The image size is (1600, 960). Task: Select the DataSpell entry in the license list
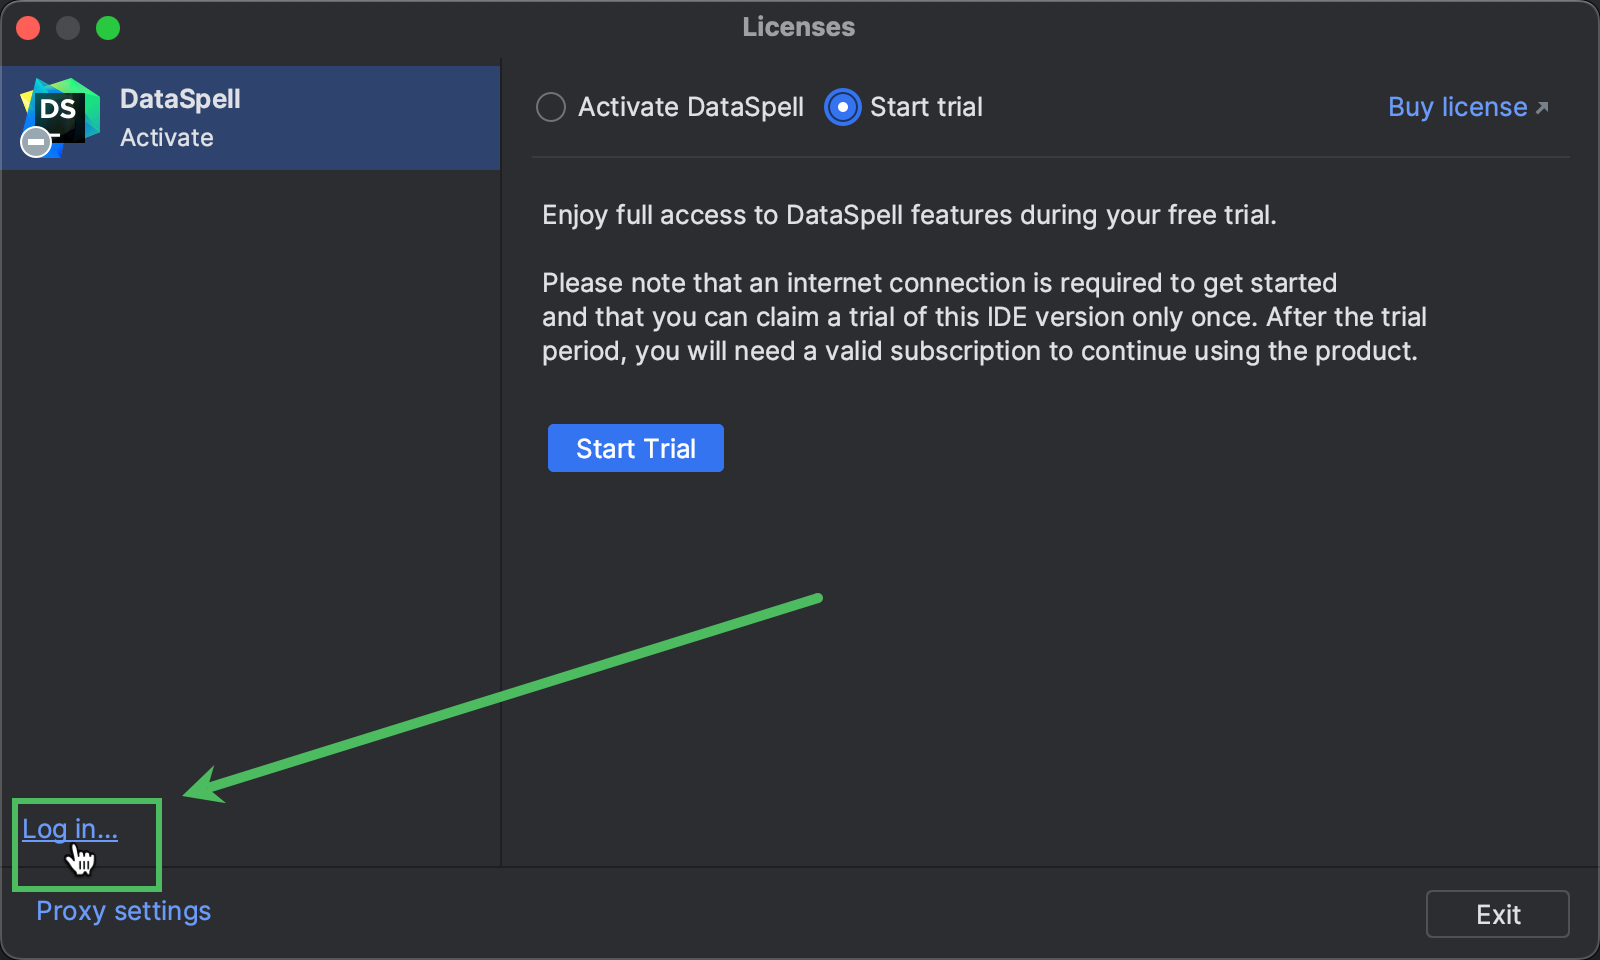click(x=250, y=117)
